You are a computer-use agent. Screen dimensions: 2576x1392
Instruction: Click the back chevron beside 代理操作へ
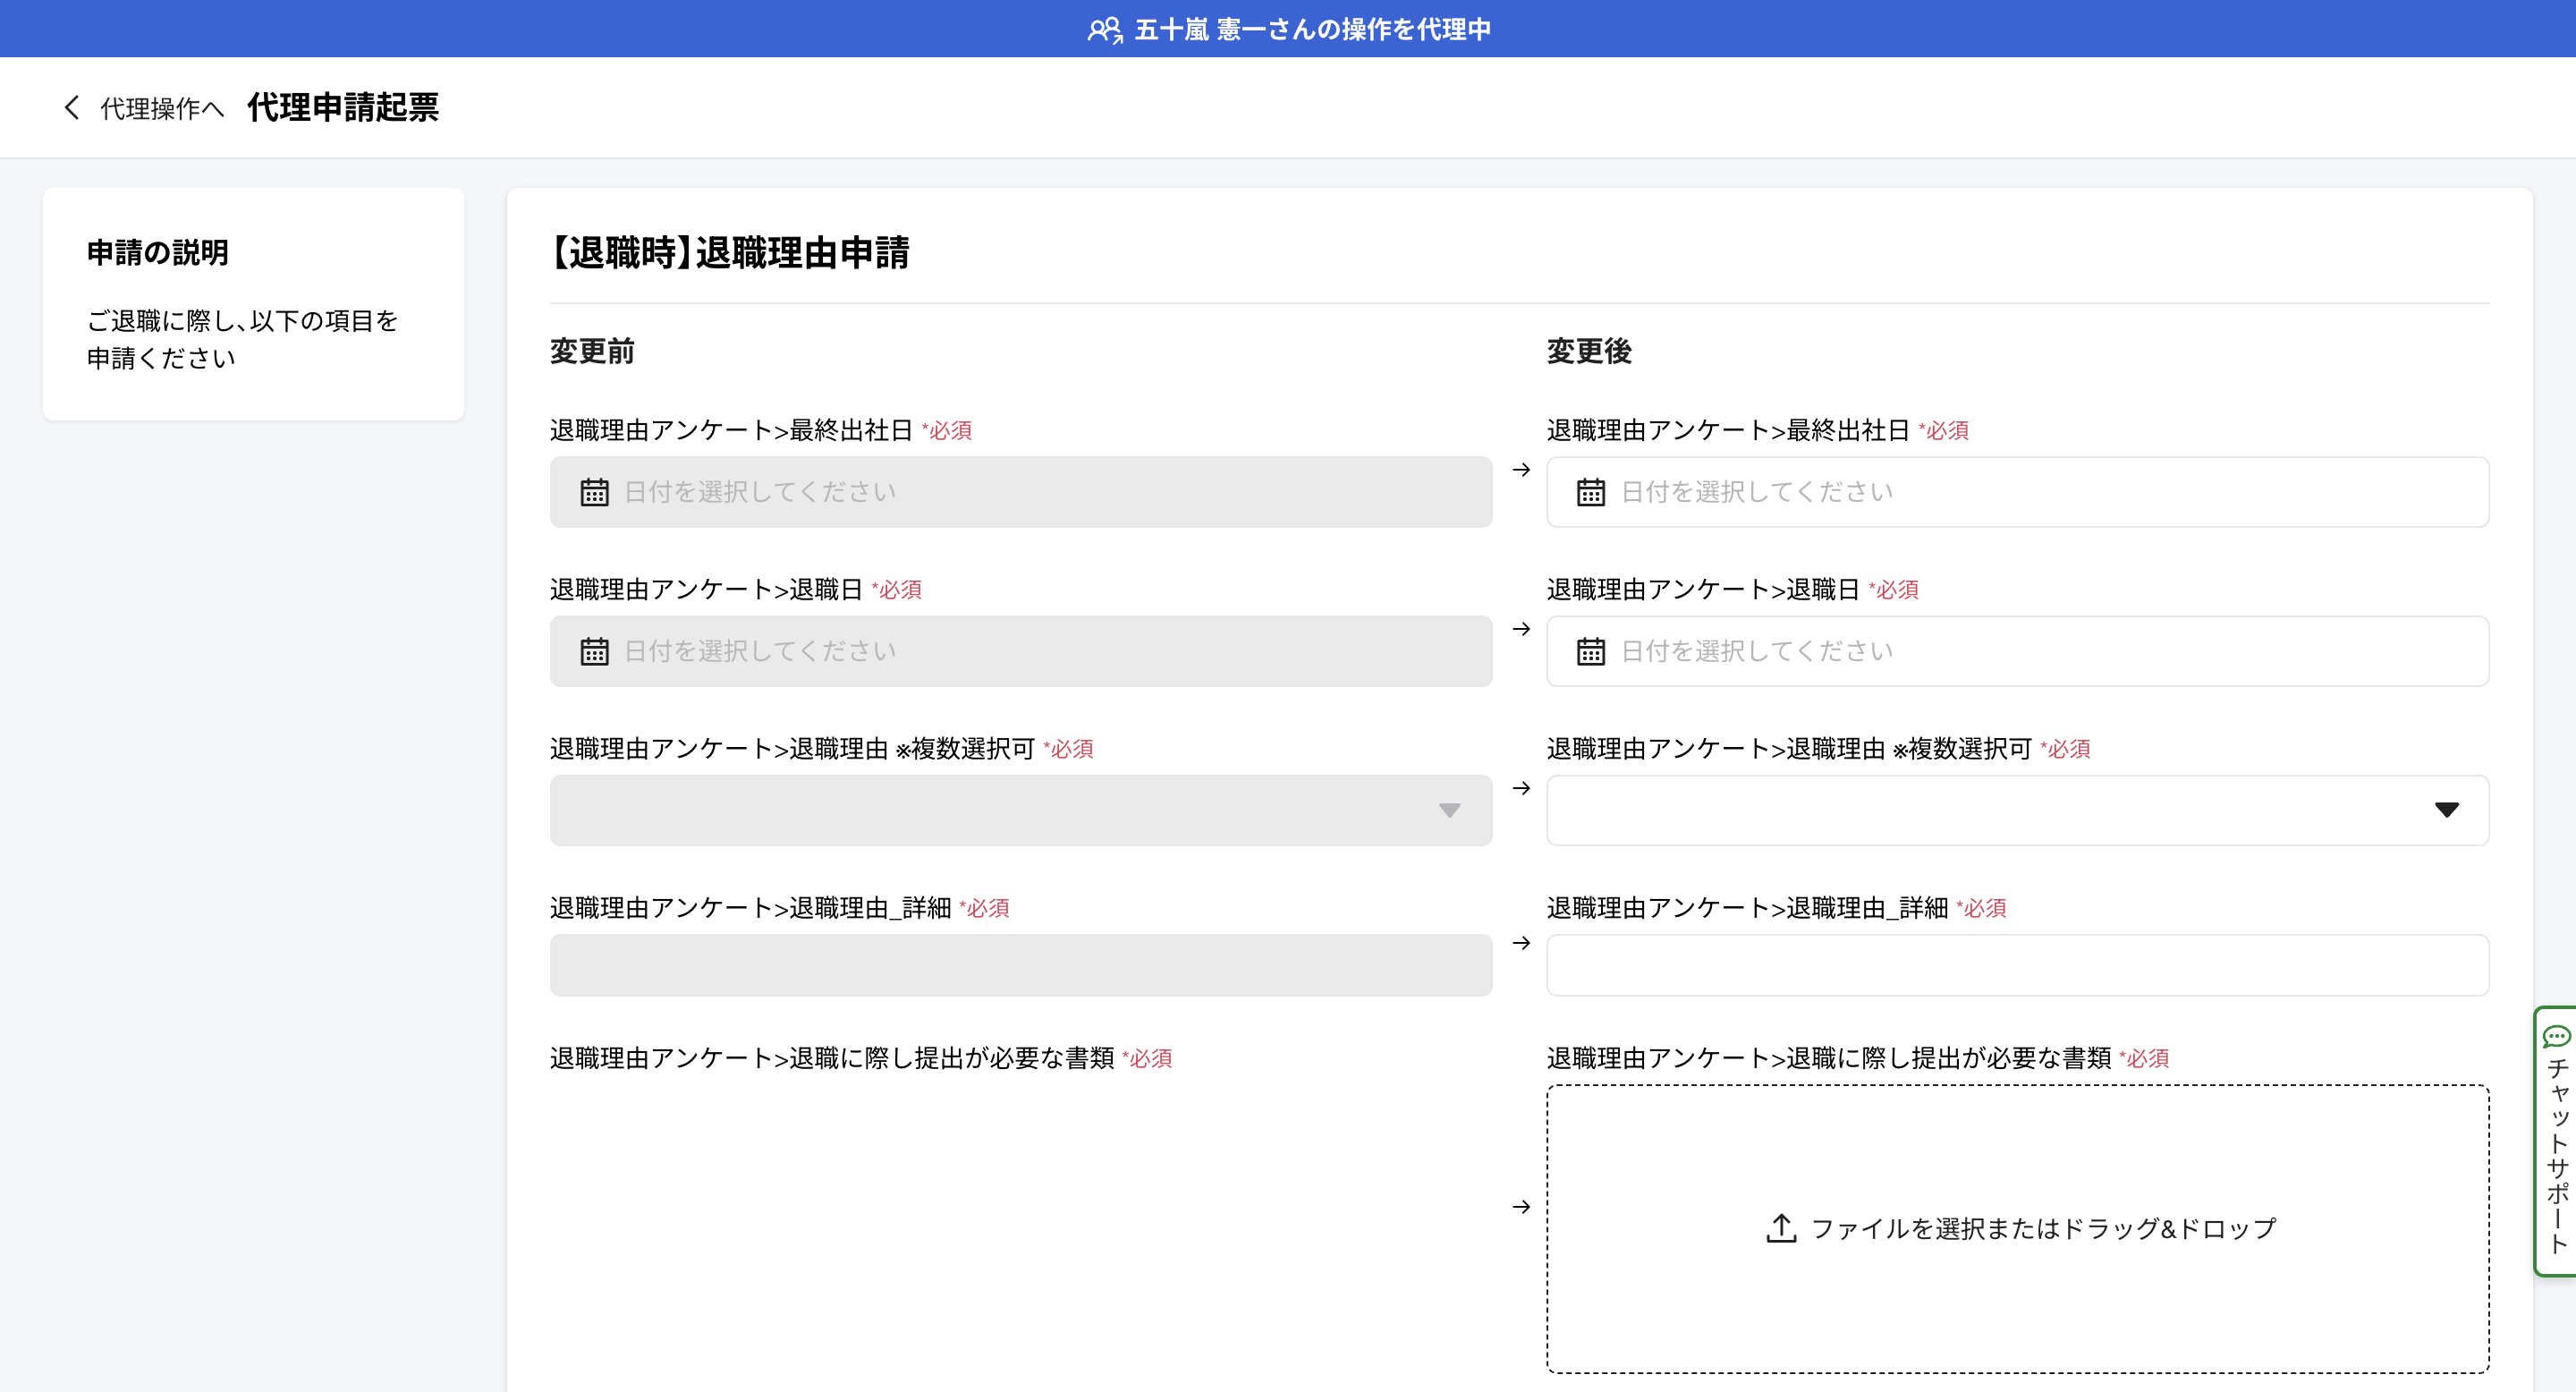coord(71,108)
